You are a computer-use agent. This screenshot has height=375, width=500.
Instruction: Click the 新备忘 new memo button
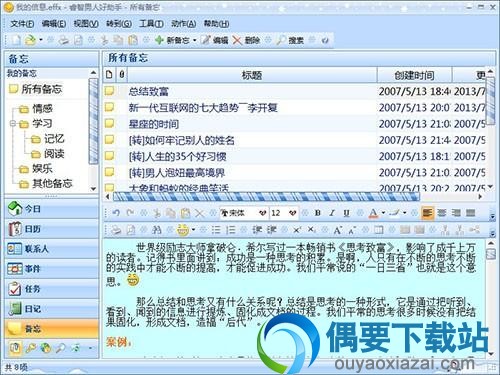tap(172, 40)
